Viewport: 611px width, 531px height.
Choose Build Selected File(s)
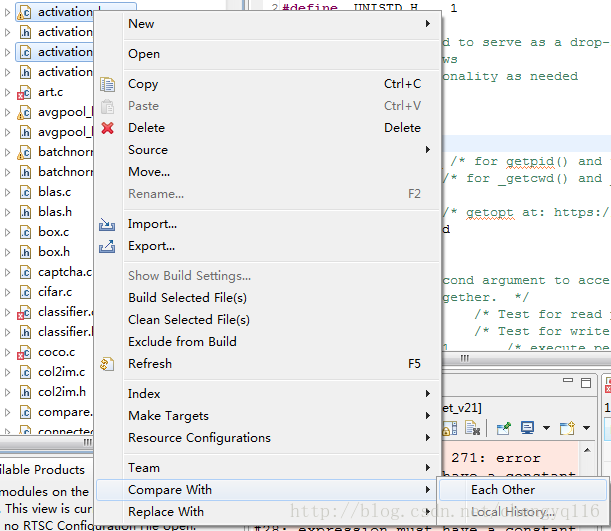(x=269, y=298)
